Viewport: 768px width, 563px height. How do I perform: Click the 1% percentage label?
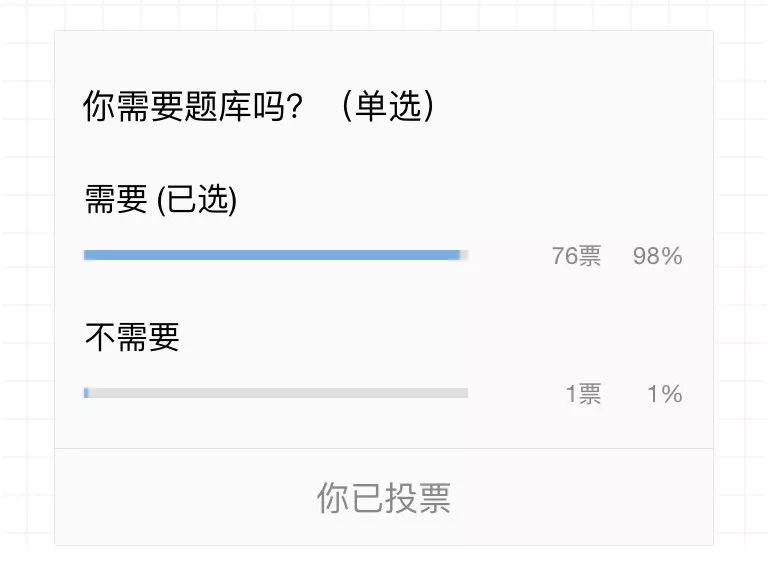tap(665, 394)
